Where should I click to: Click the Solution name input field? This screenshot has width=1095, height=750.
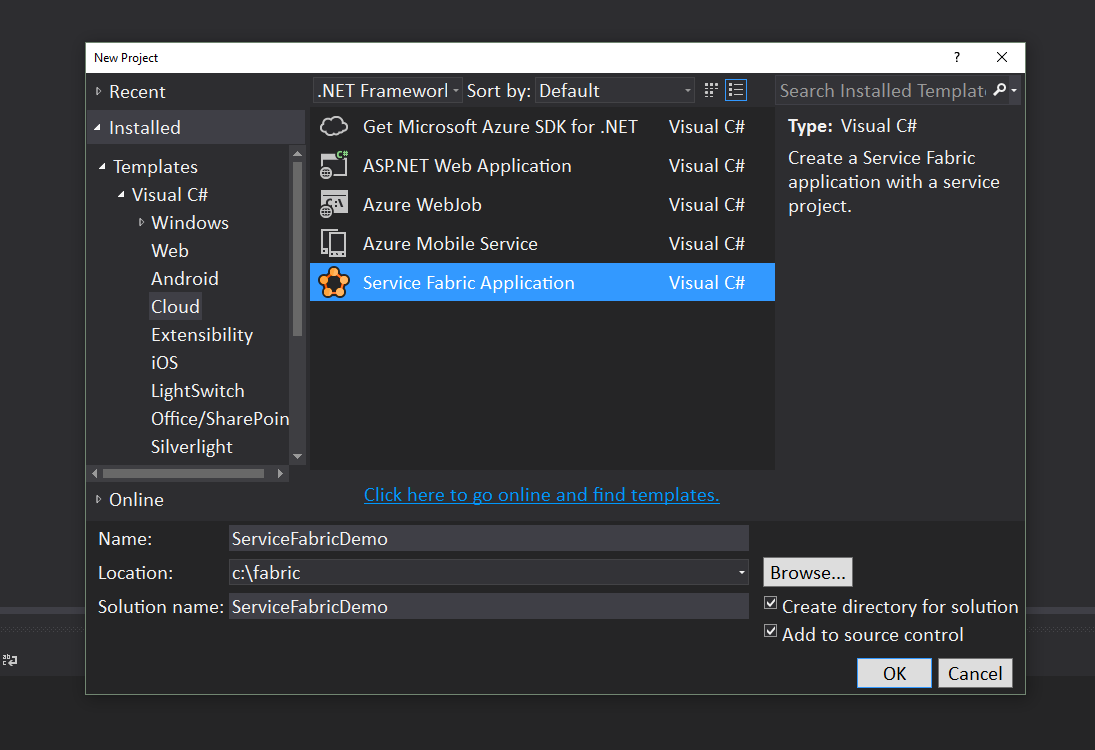coord(489,606)
